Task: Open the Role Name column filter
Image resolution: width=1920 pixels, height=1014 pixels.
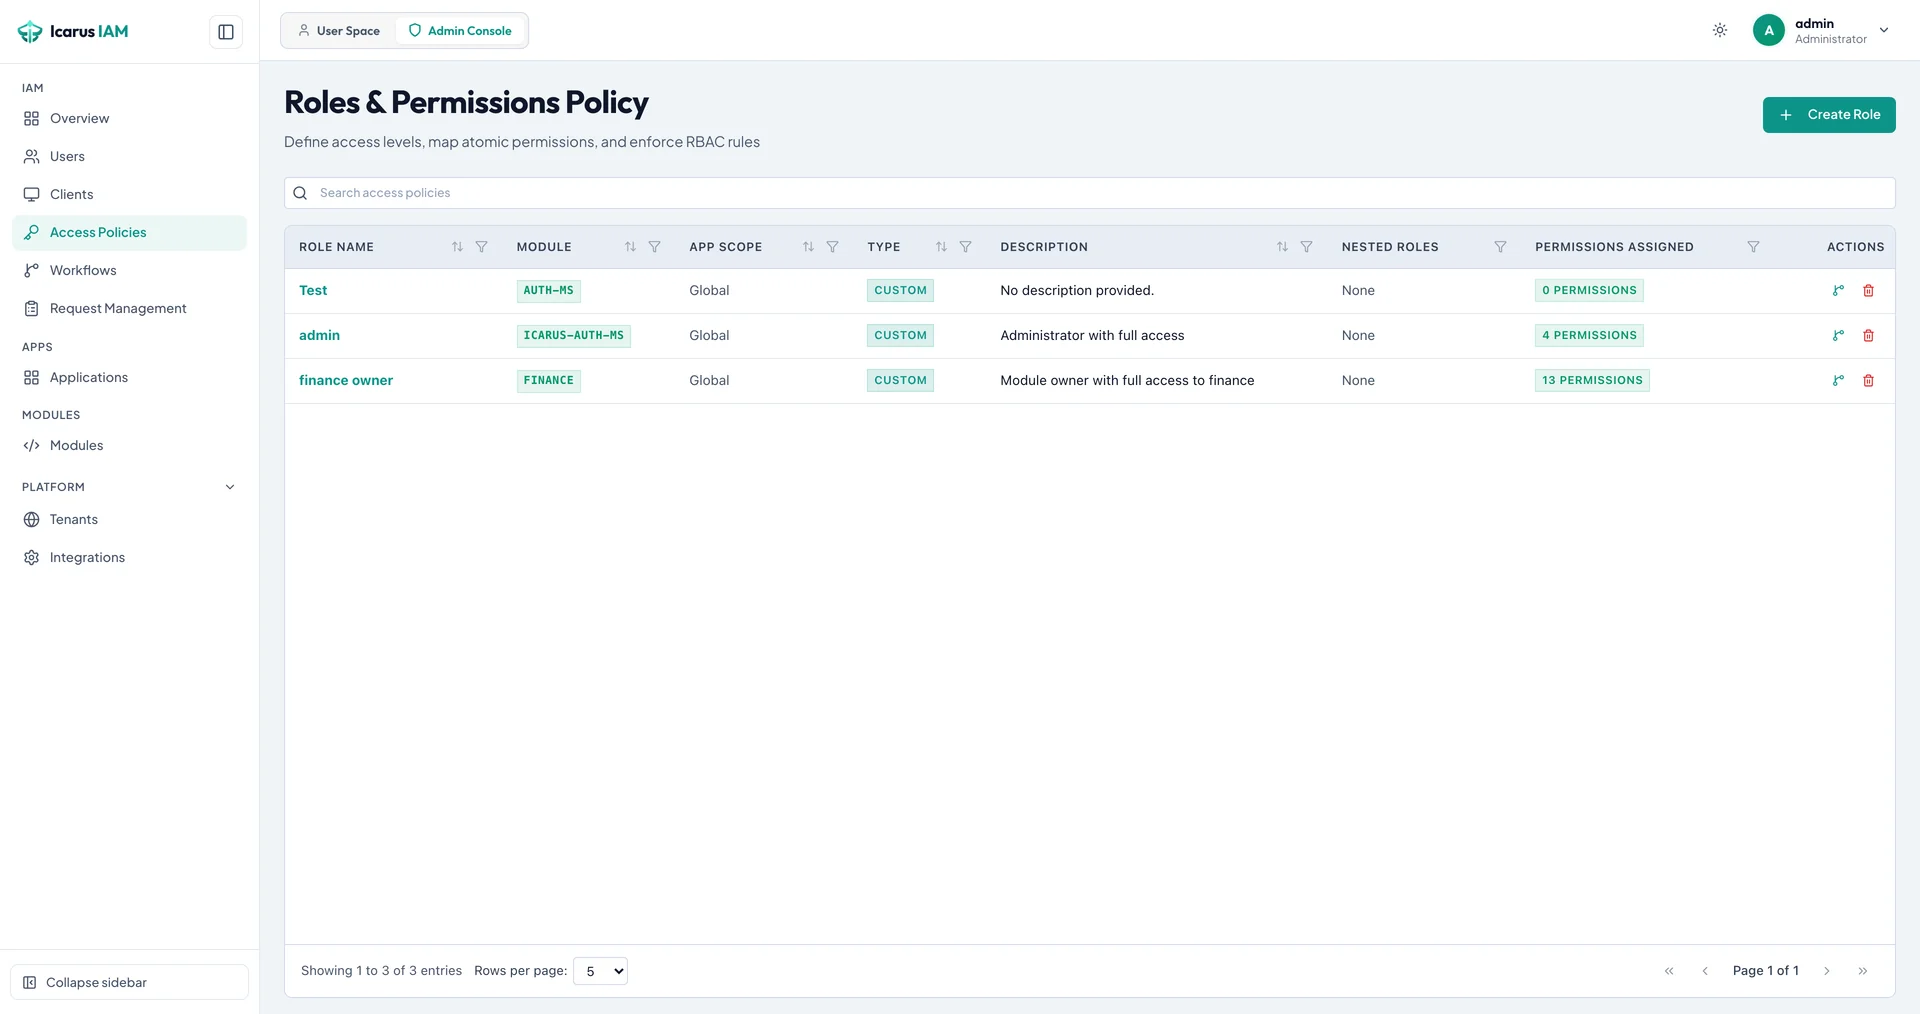Action: (481, 247)
